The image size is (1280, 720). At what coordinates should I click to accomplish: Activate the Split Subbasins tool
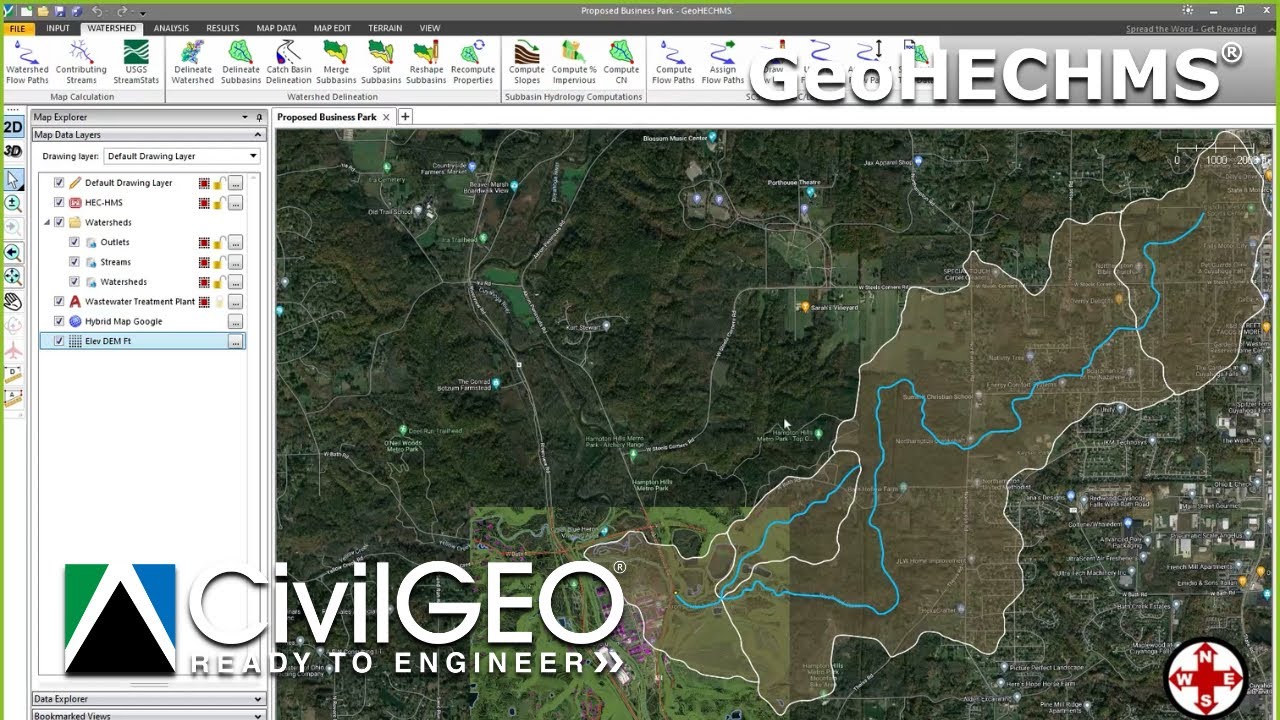(x=381, y=62)
